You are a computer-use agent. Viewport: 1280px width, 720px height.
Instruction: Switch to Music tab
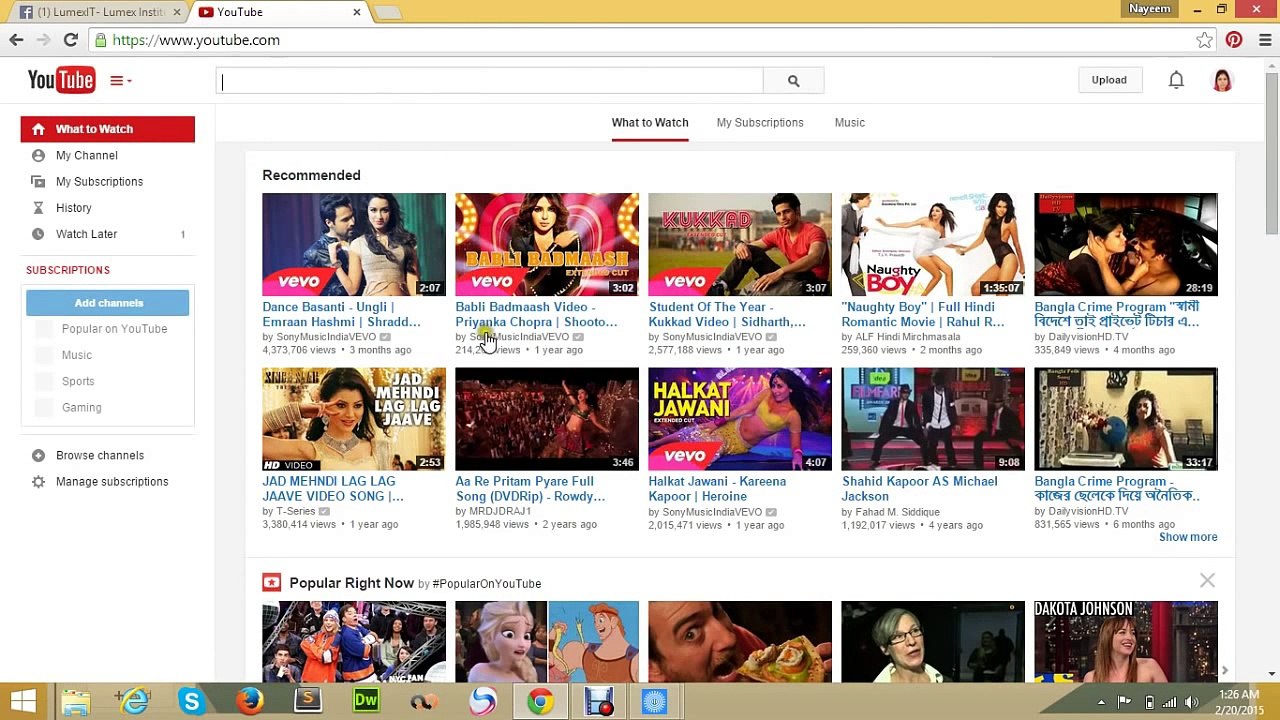coord(850,122)
